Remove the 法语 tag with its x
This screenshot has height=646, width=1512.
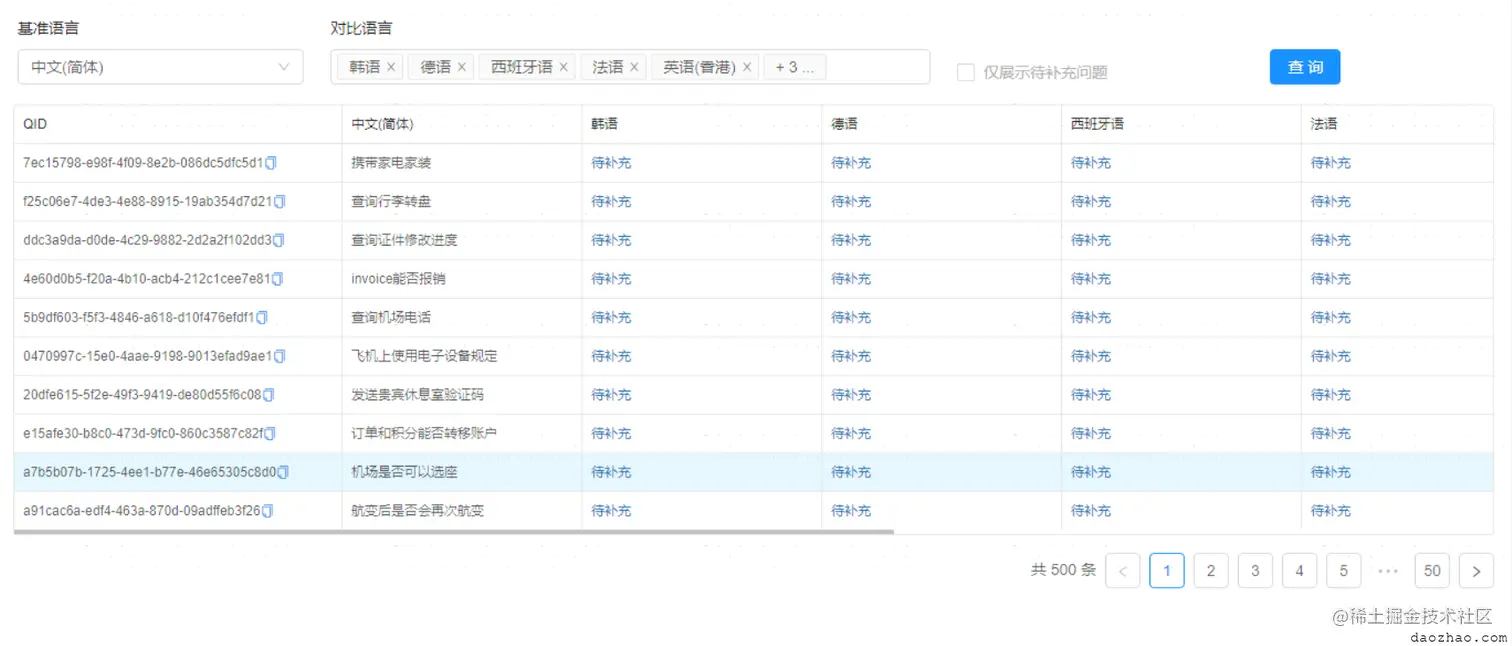pyautogui.click(x=633, y=68)
